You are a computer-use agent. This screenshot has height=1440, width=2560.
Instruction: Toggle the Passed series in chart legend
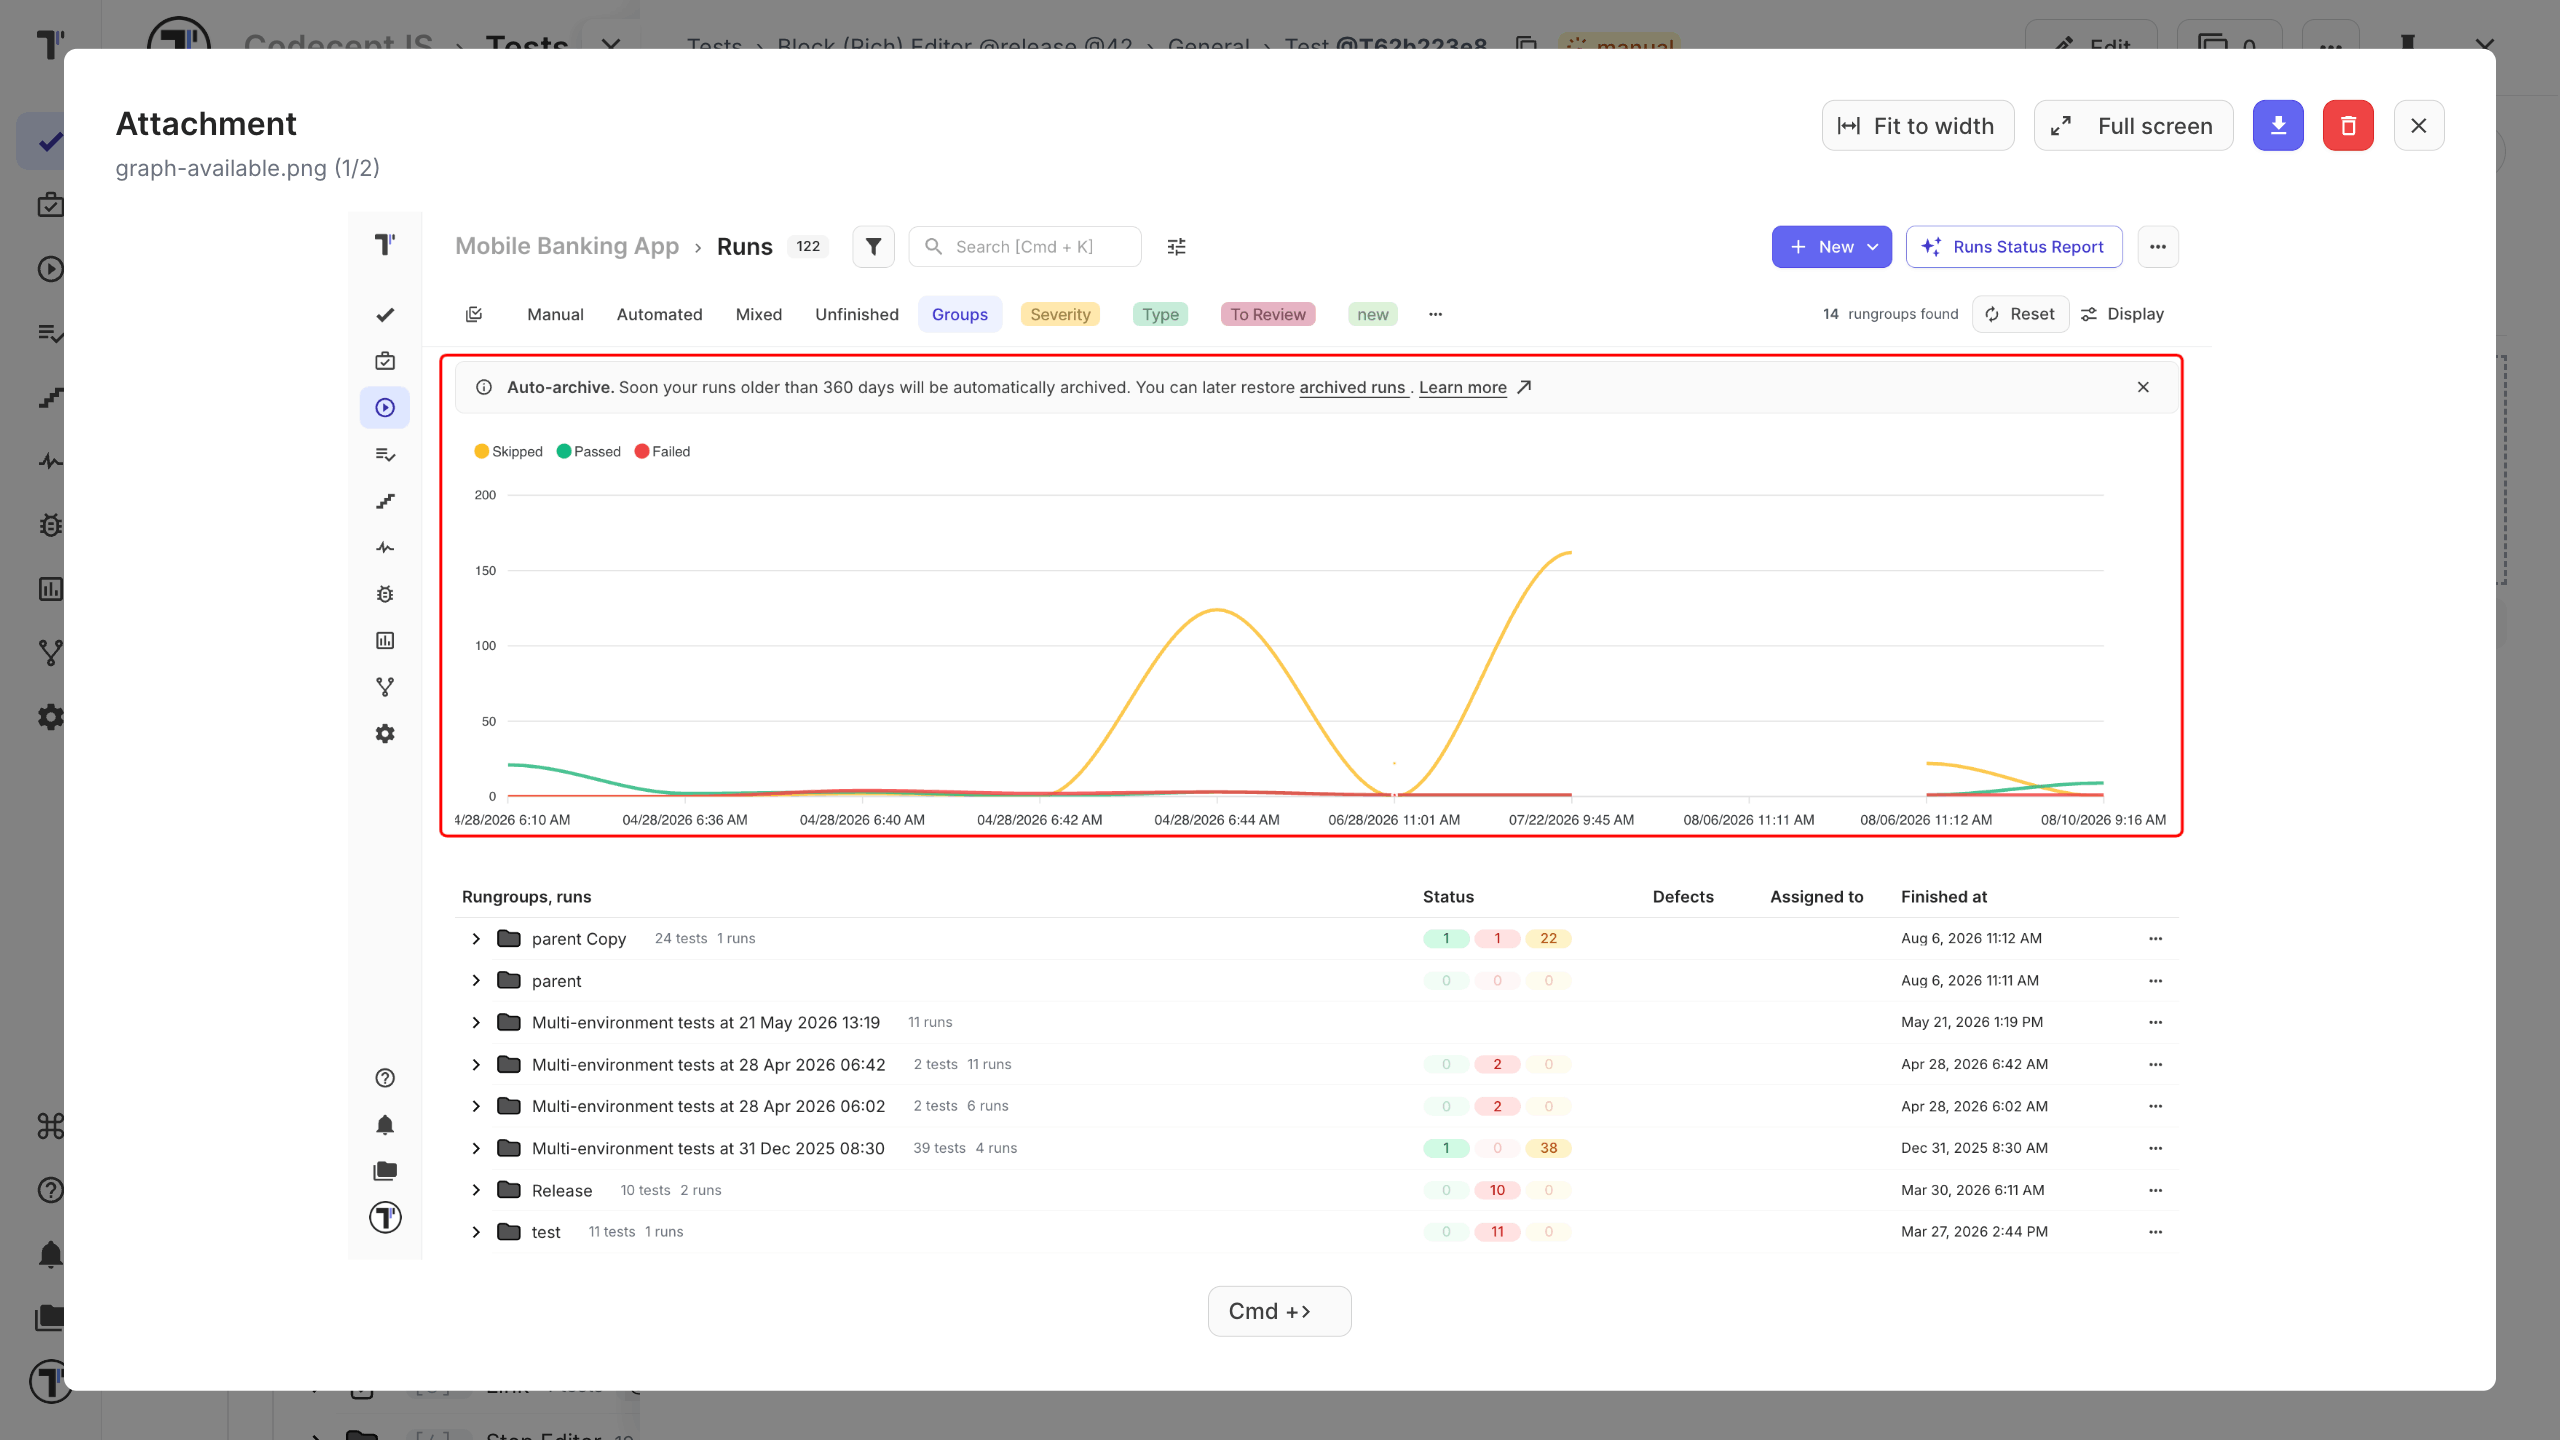(x=589, y=452)
